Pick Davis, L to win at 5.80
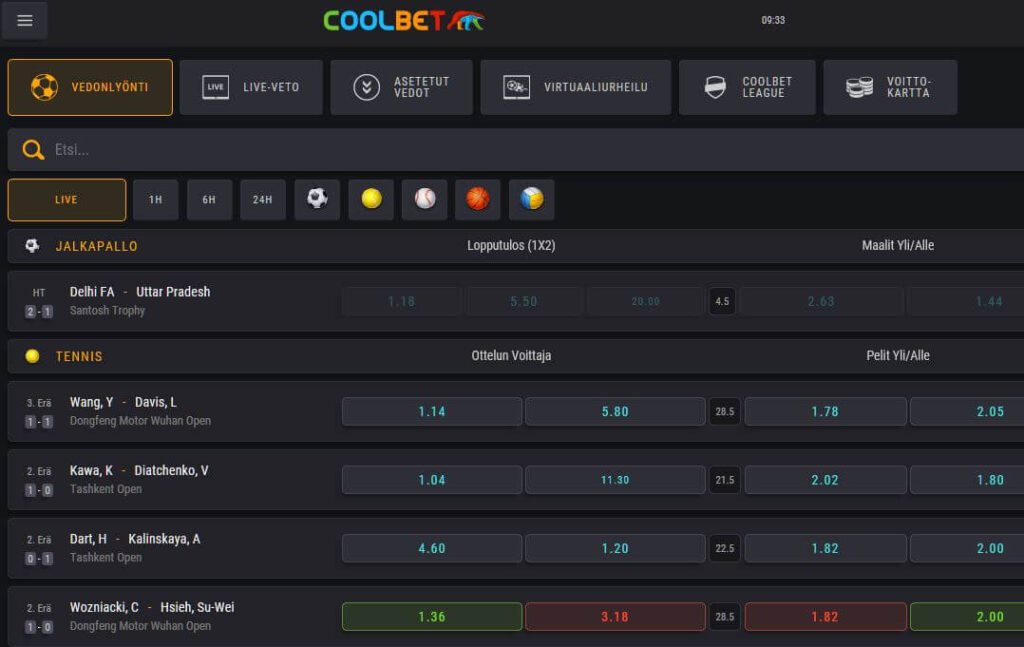The image size is (1024, 647). (615, 411)
